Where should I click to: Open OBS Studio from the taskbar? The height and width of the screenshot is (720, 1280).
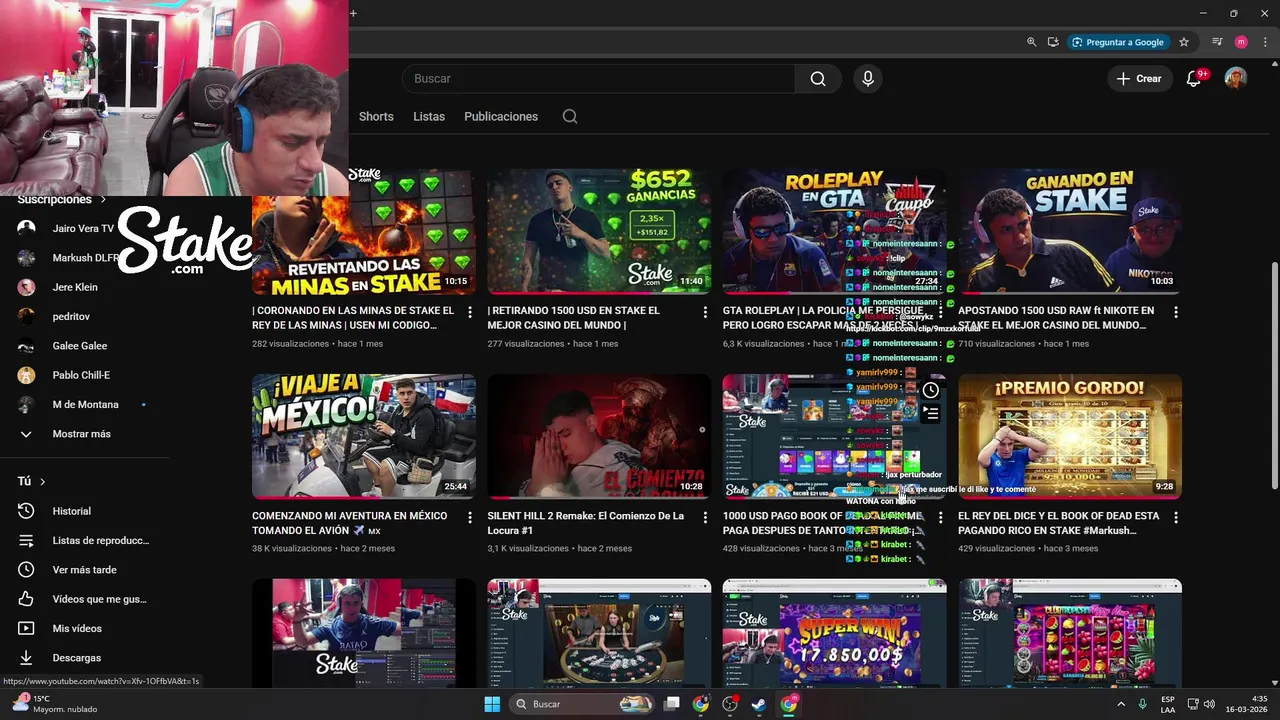pyautogui.click(x=730, y=704)
